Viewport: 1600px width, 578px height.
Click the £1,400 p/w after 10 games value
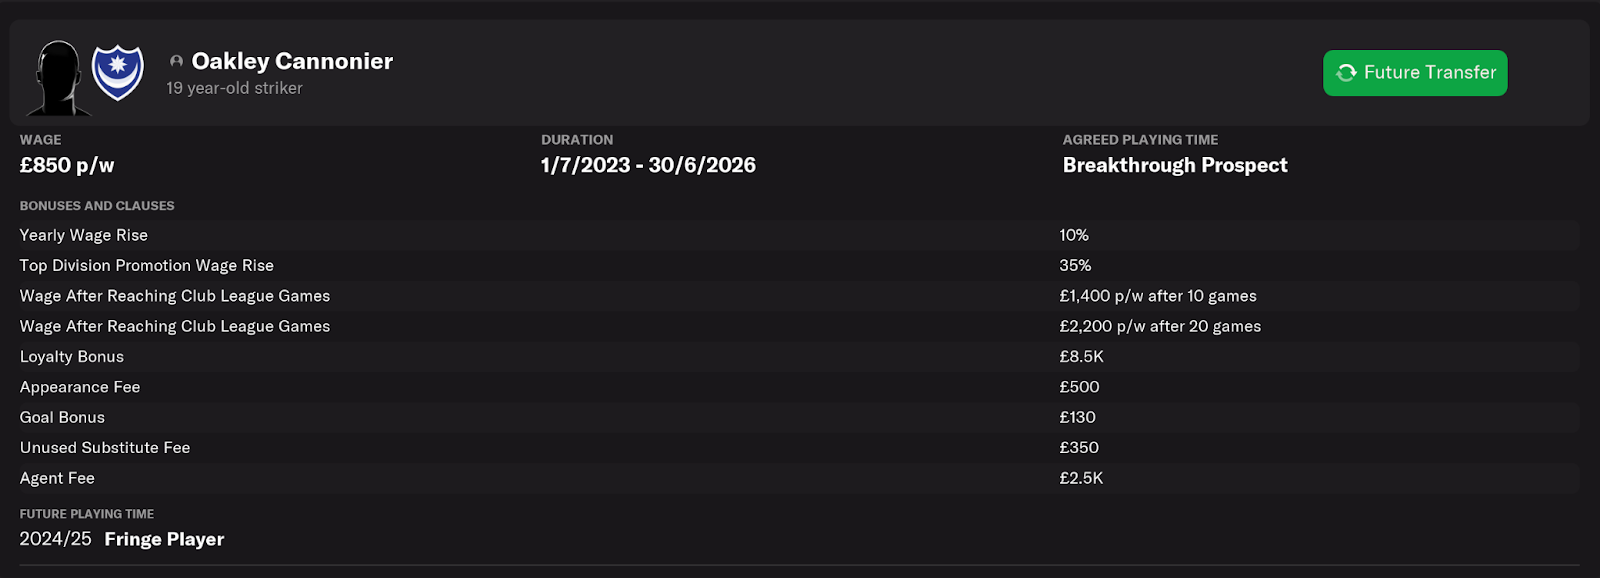(1158, 296)
